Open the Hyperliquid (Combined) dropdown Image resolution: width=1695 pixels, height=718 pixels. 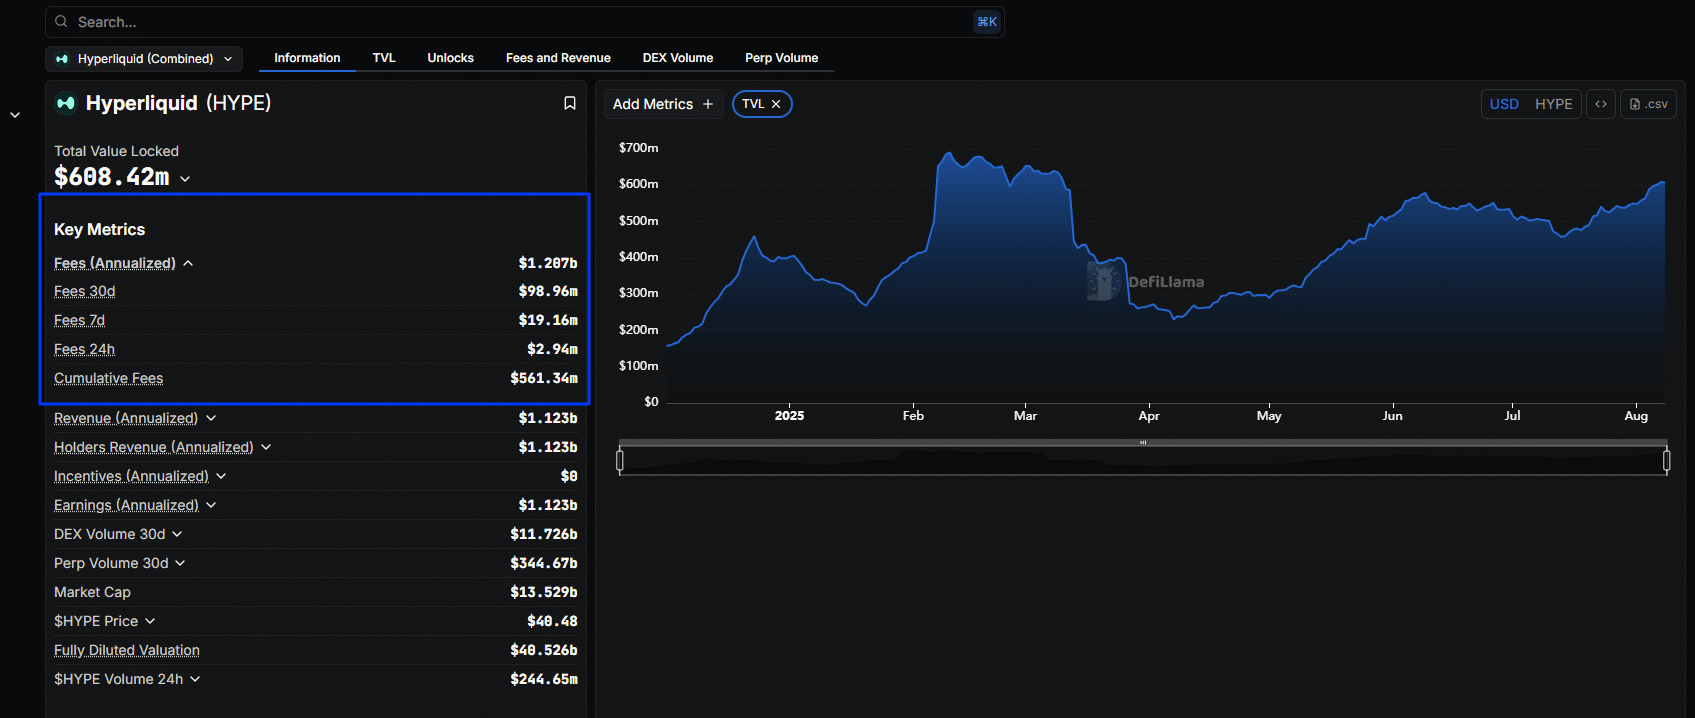pos(144,59)
